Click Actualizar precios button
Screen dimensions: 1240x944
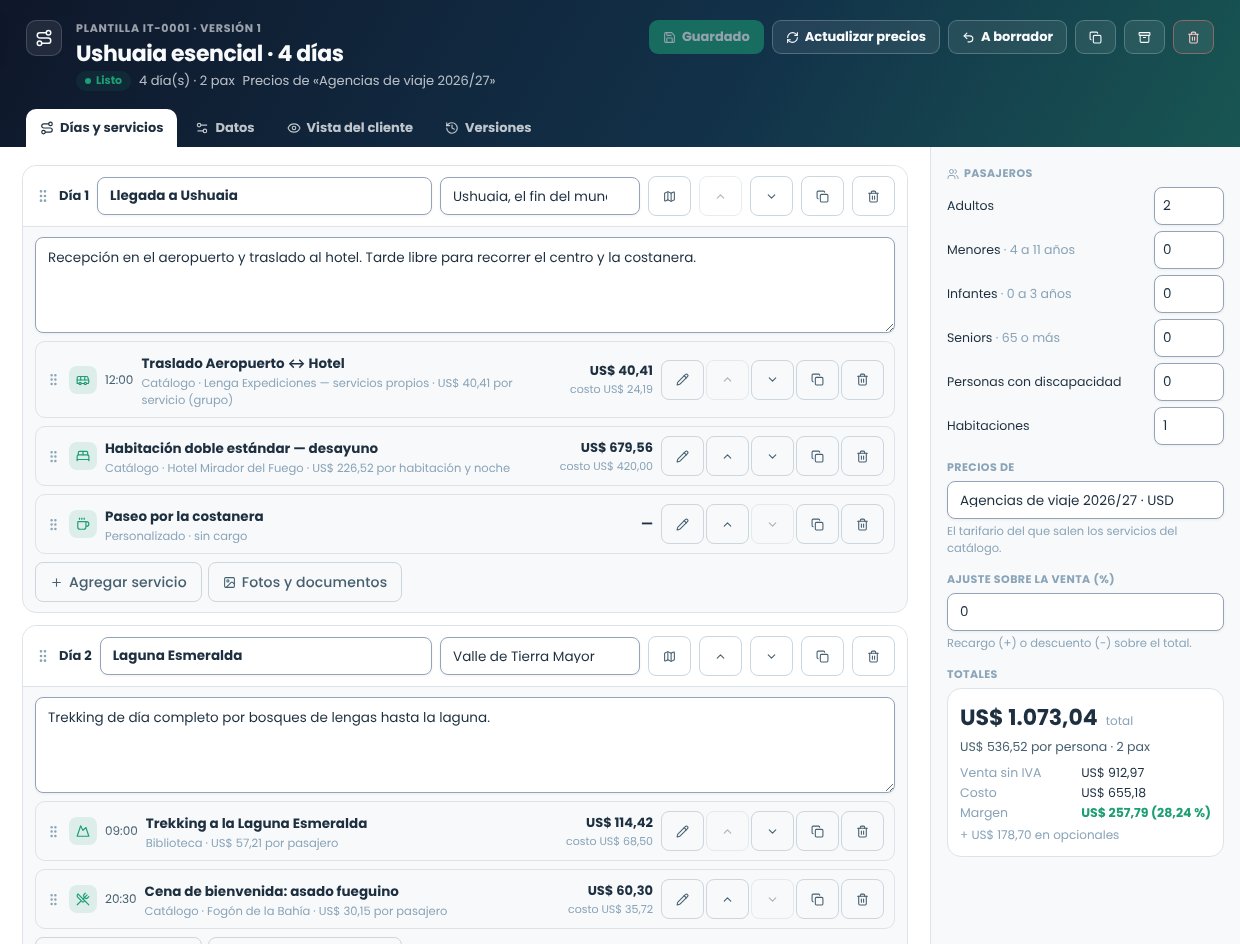[856, 37]
